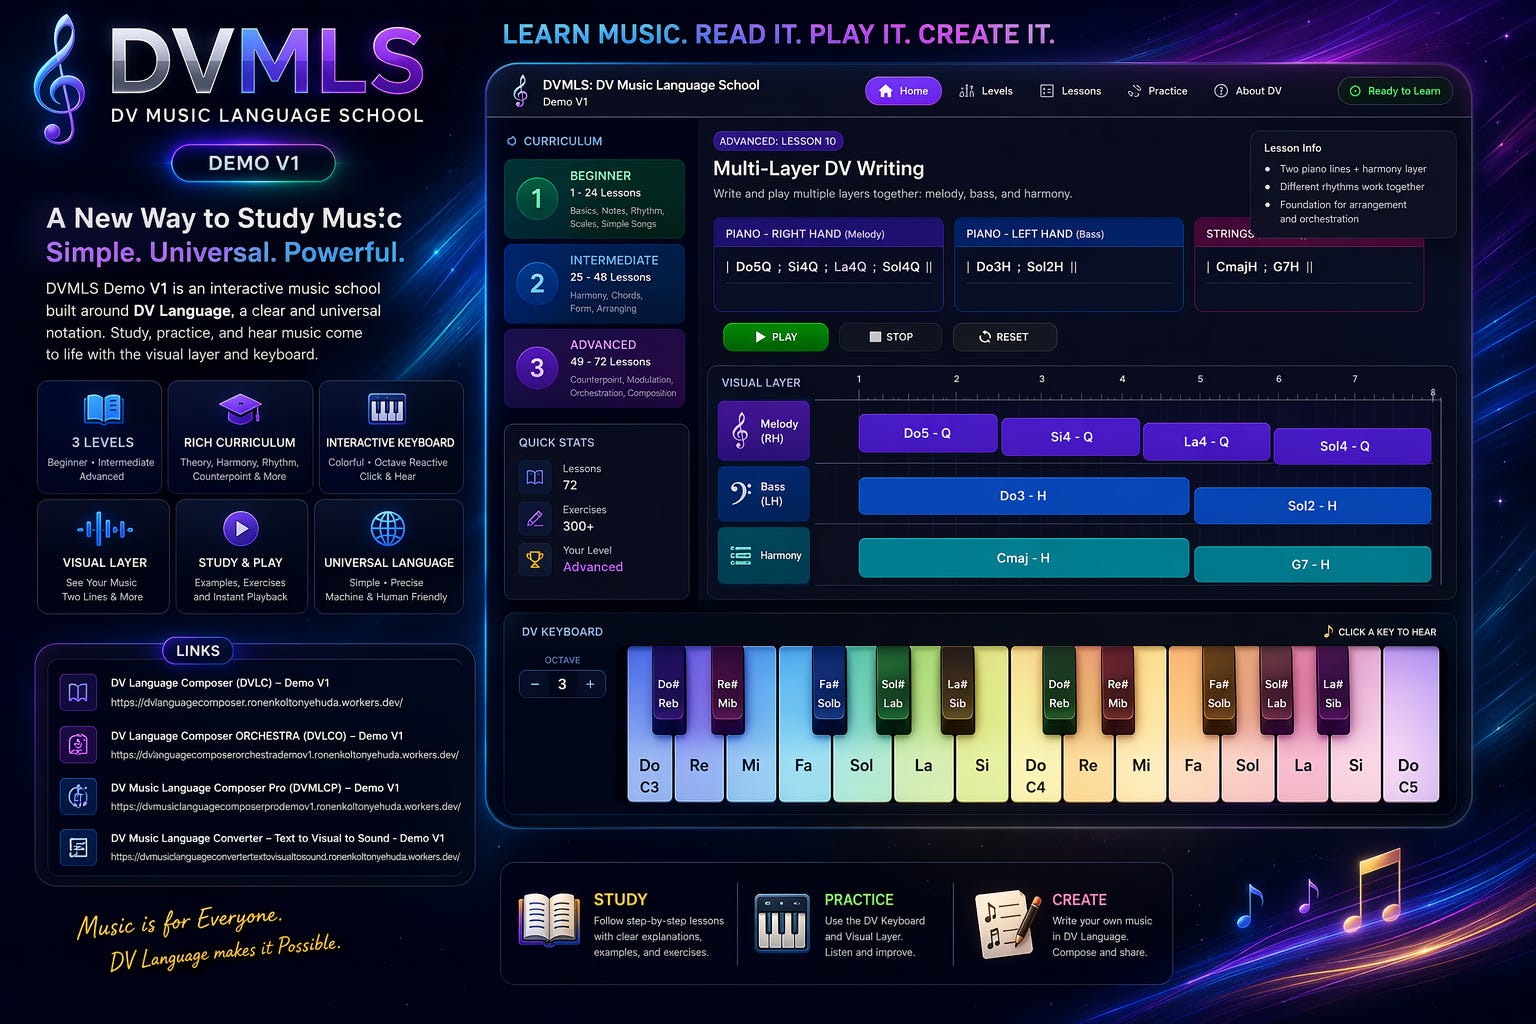Open the Practice tab
This screenshot has height=1024, width=1536.
(1157, 91)
